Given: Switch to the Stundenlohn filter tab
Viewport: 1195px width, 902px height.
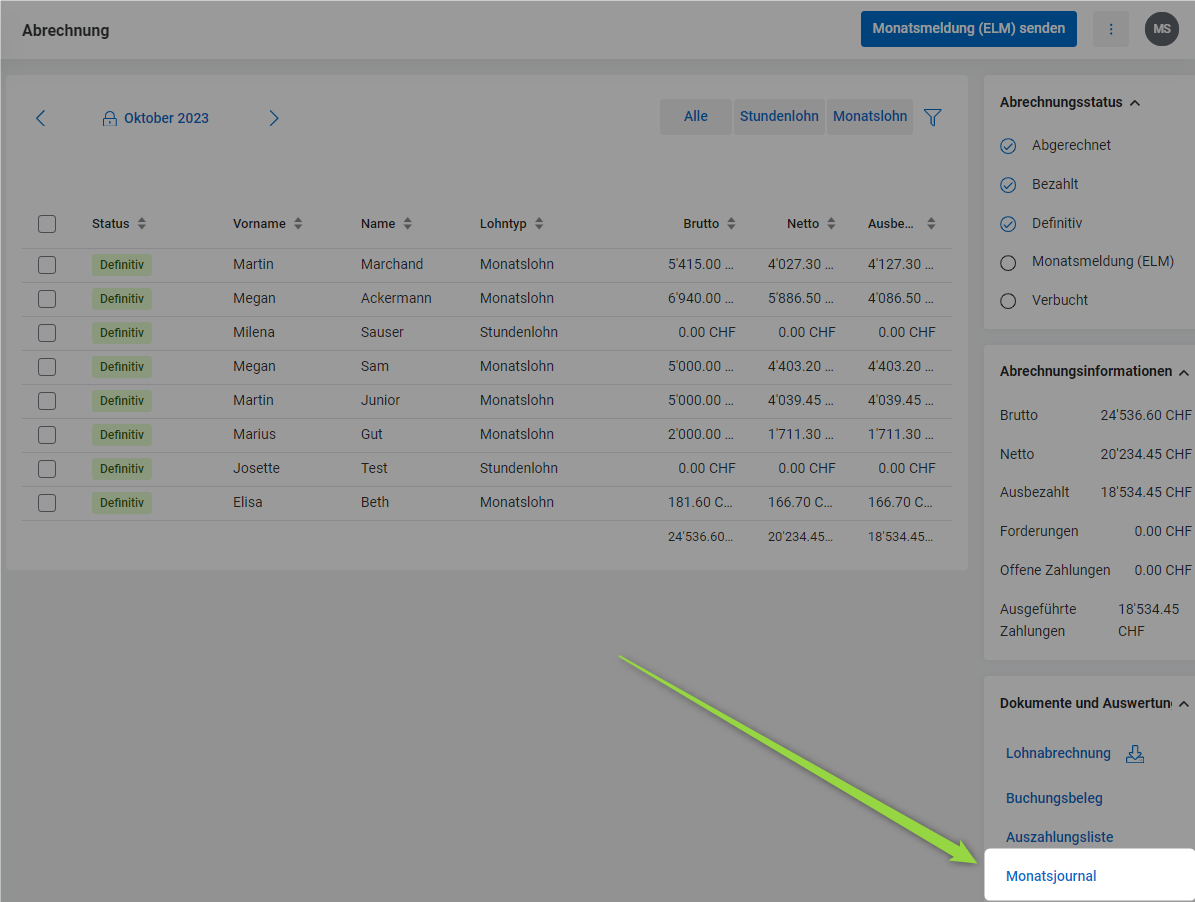Looking at the screenshot, I should [779, 117].
